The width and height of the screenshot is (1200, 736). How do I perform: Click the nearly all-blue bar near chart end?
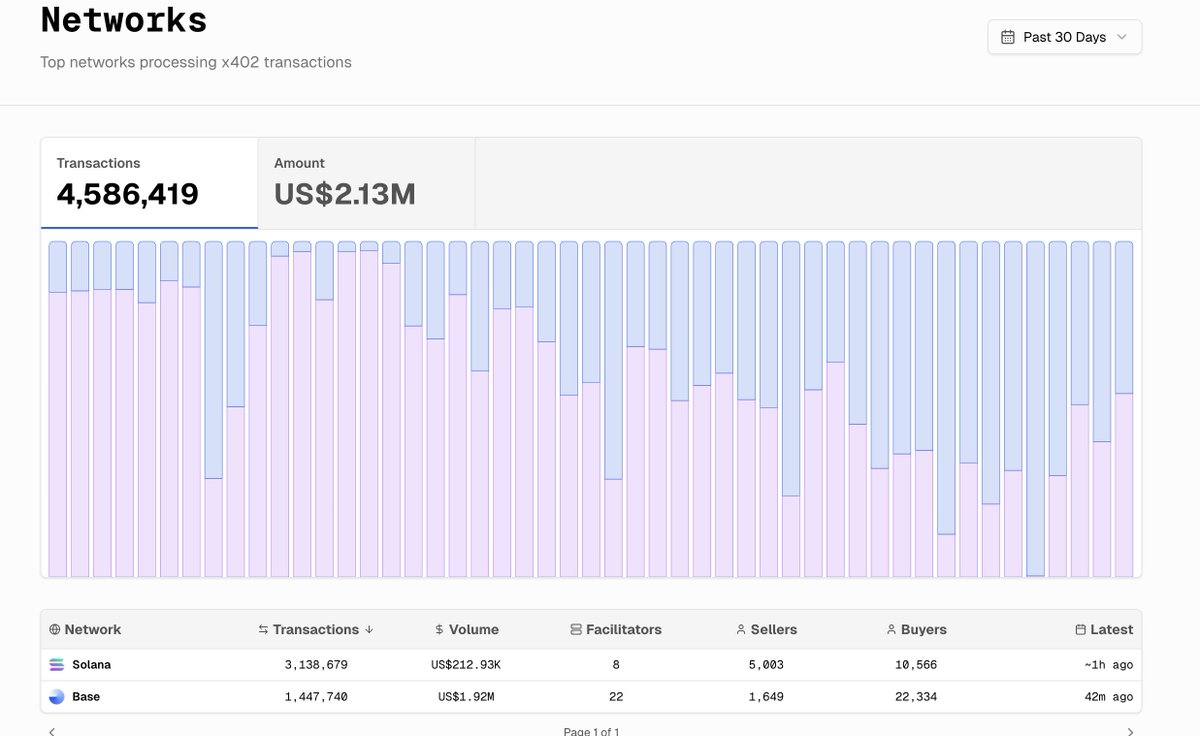pos(1035,409)
